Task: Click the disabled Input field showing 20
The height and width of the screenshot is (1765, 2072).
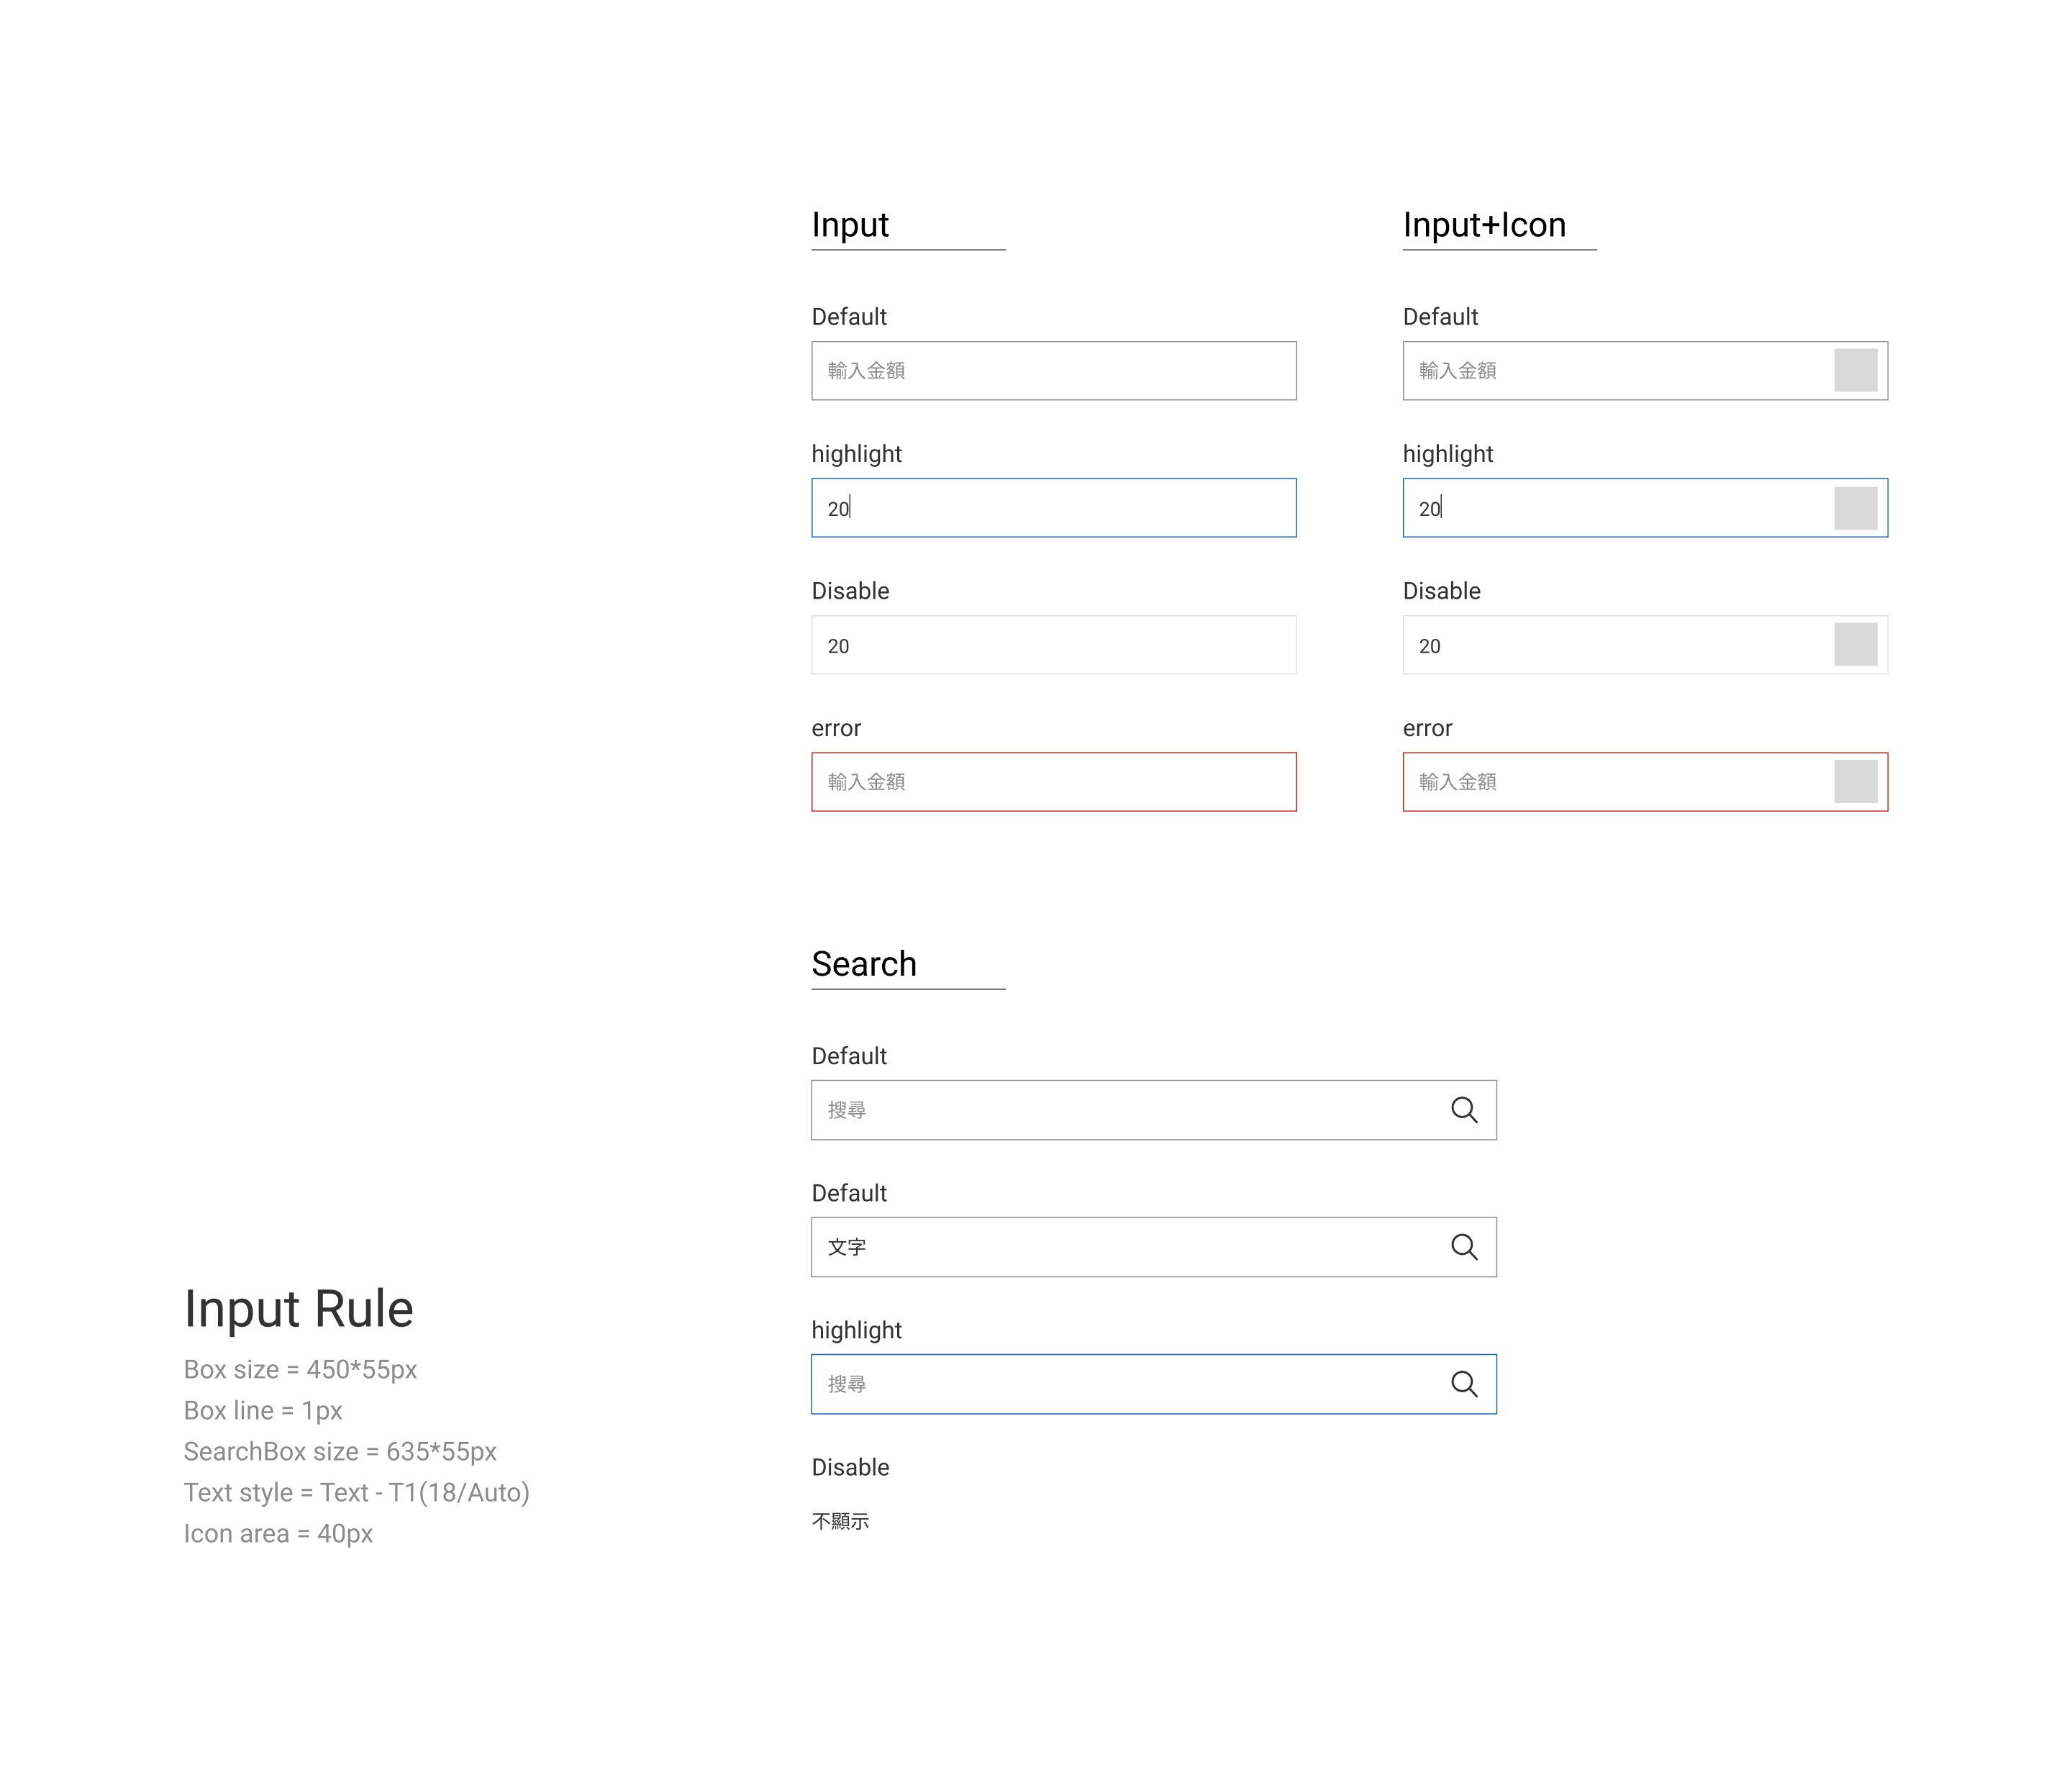Action: pos(1053,645)
